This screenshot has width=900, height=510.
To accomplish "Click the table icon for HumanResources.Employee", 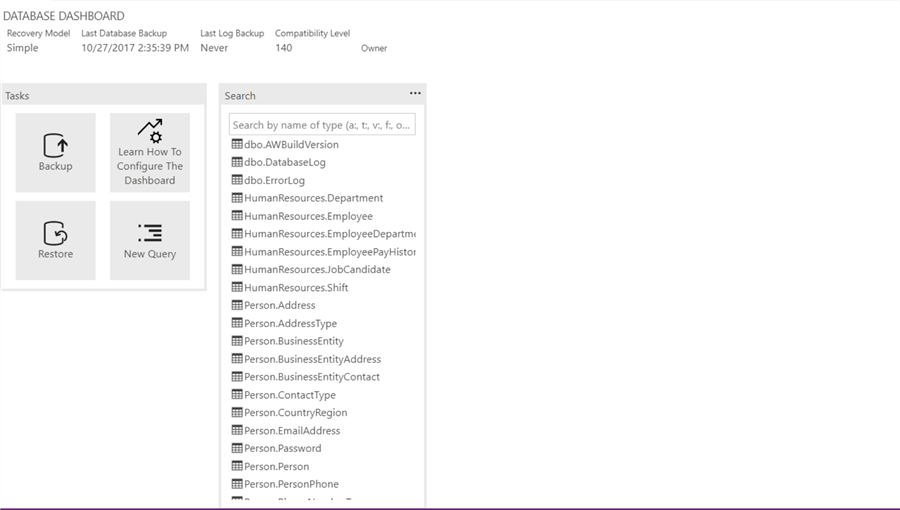I will [x=237, y=216].
